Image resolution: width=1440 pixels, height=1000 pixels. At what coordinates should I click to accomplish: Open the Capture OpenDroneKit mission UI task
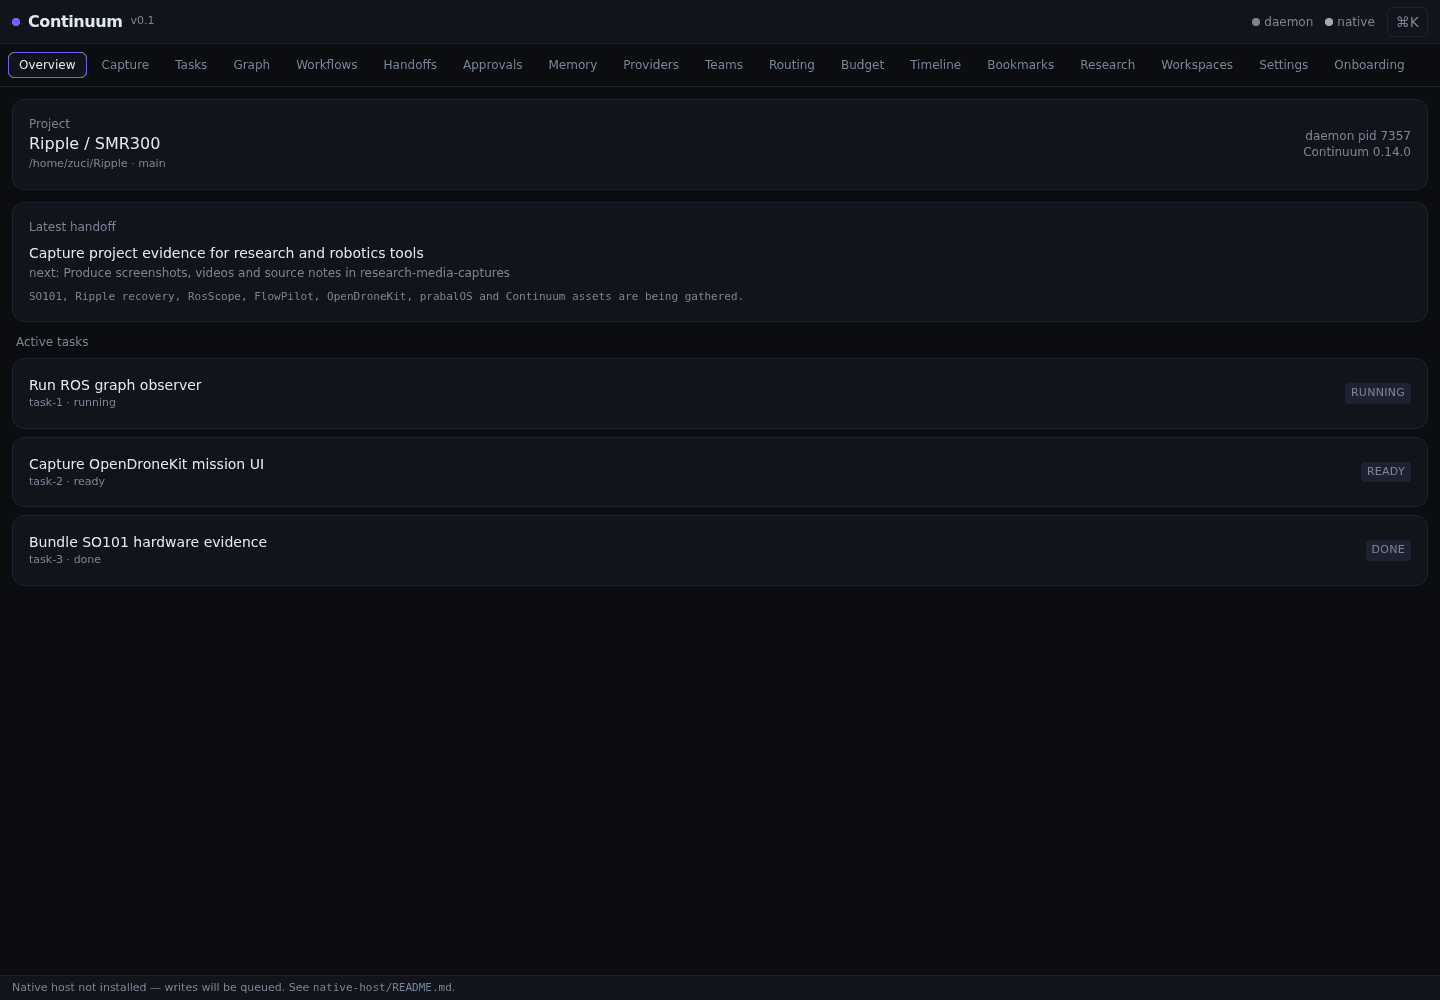tap(720, 472)
